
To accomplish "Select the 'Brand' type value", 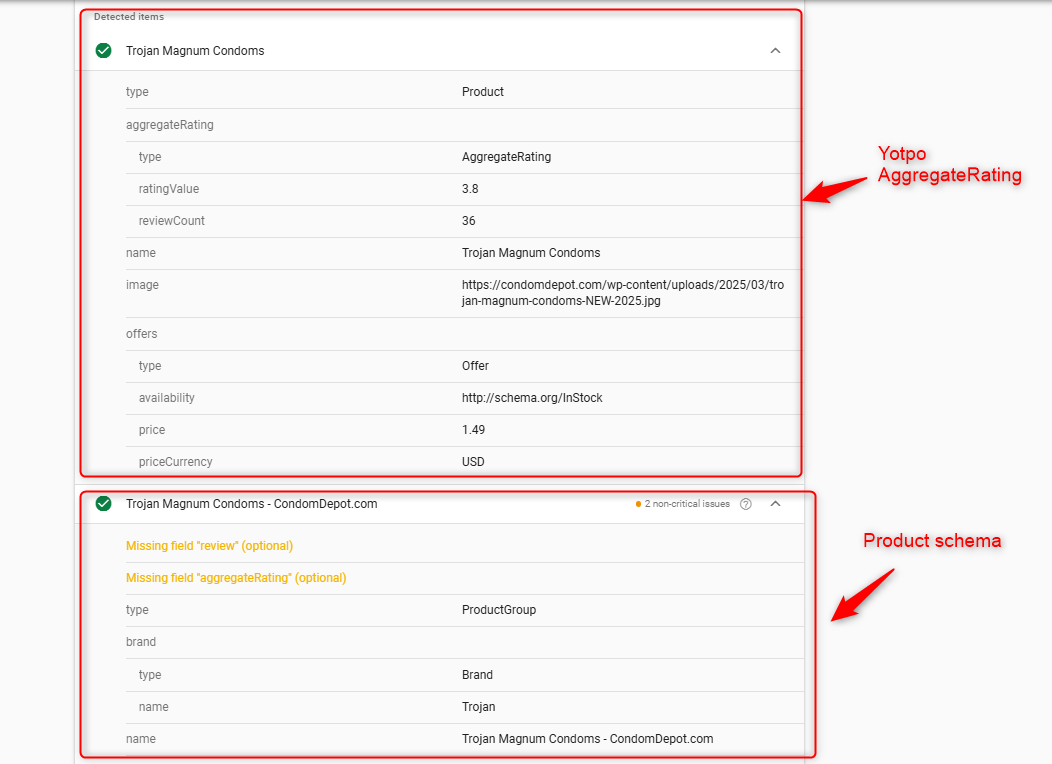I will [477, 675].
